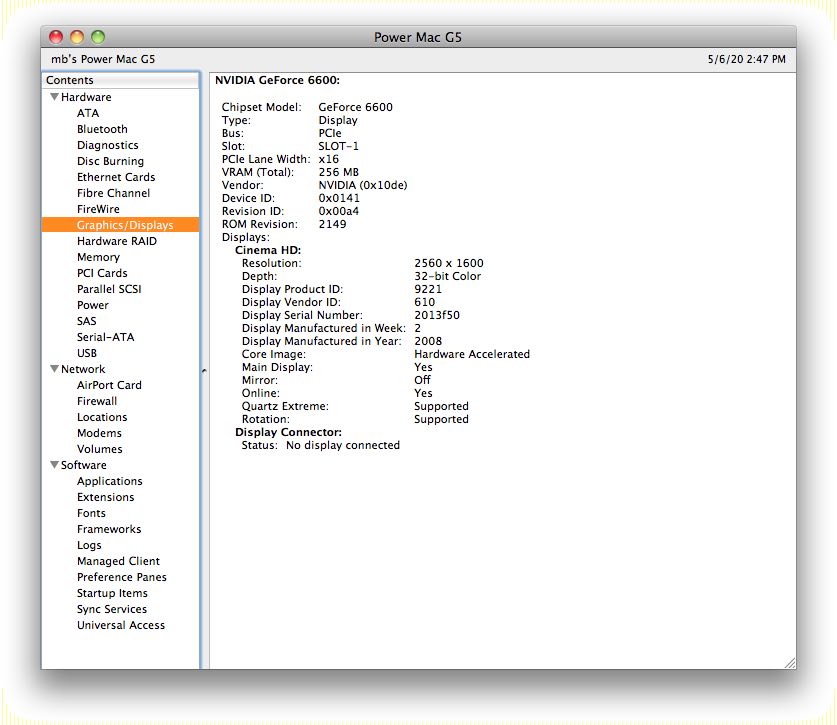Screen dimensions: 837x725
Task: Collapse the Hardware disclosure triangle
Action: pos(54,97)
